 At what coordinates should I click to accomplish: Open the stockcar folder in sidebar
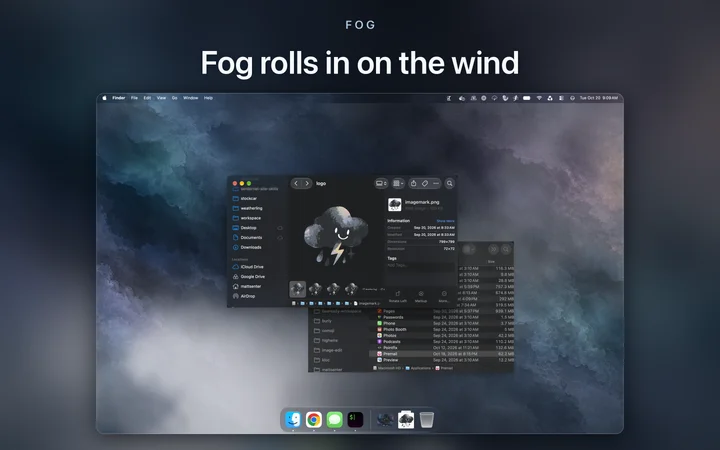pyautogui.click(x=245, y=198)
